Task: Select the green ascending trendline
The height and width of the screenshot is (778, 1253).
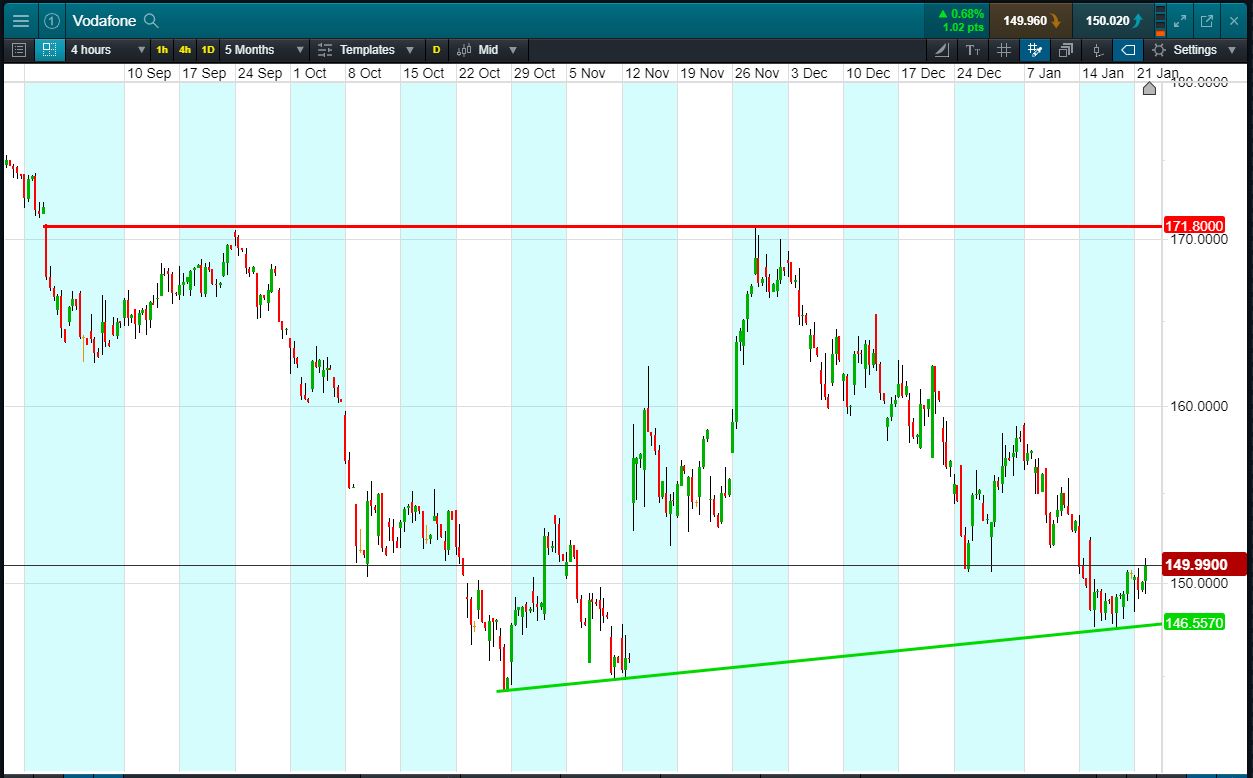Action: coord(830,657)
